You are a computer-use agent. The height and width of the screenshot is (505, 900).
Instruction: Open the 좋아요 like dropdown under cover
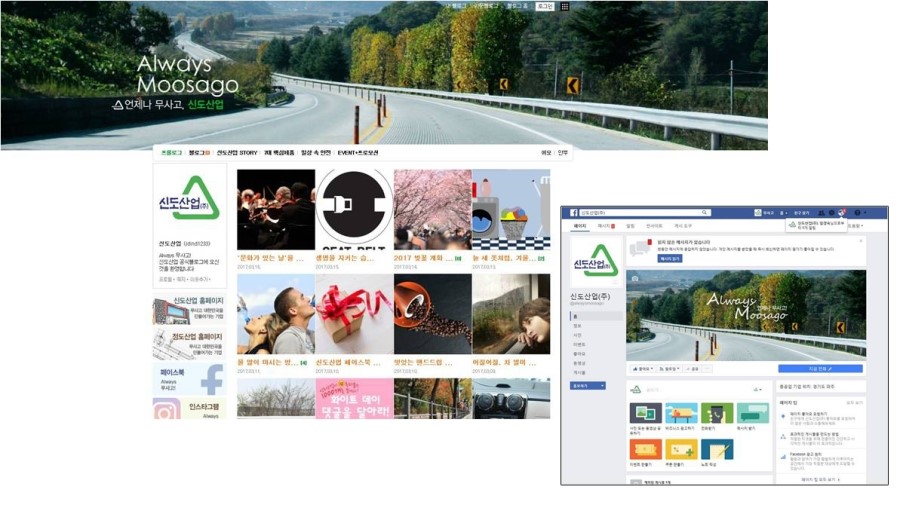642,369
